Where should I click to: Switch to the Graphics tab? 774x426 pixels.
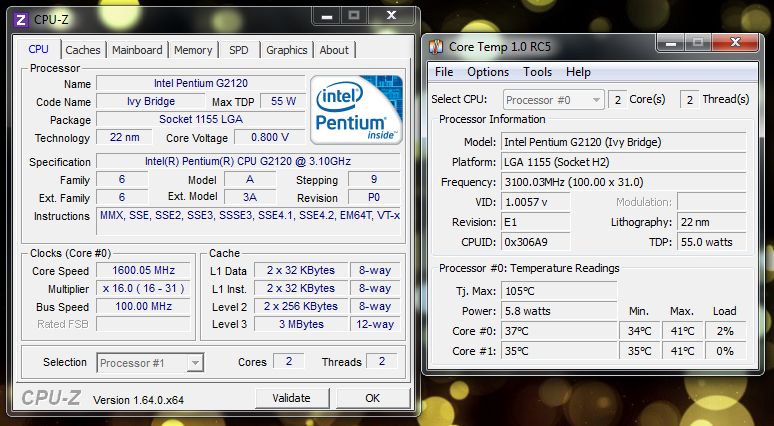(x=287, y=50)
